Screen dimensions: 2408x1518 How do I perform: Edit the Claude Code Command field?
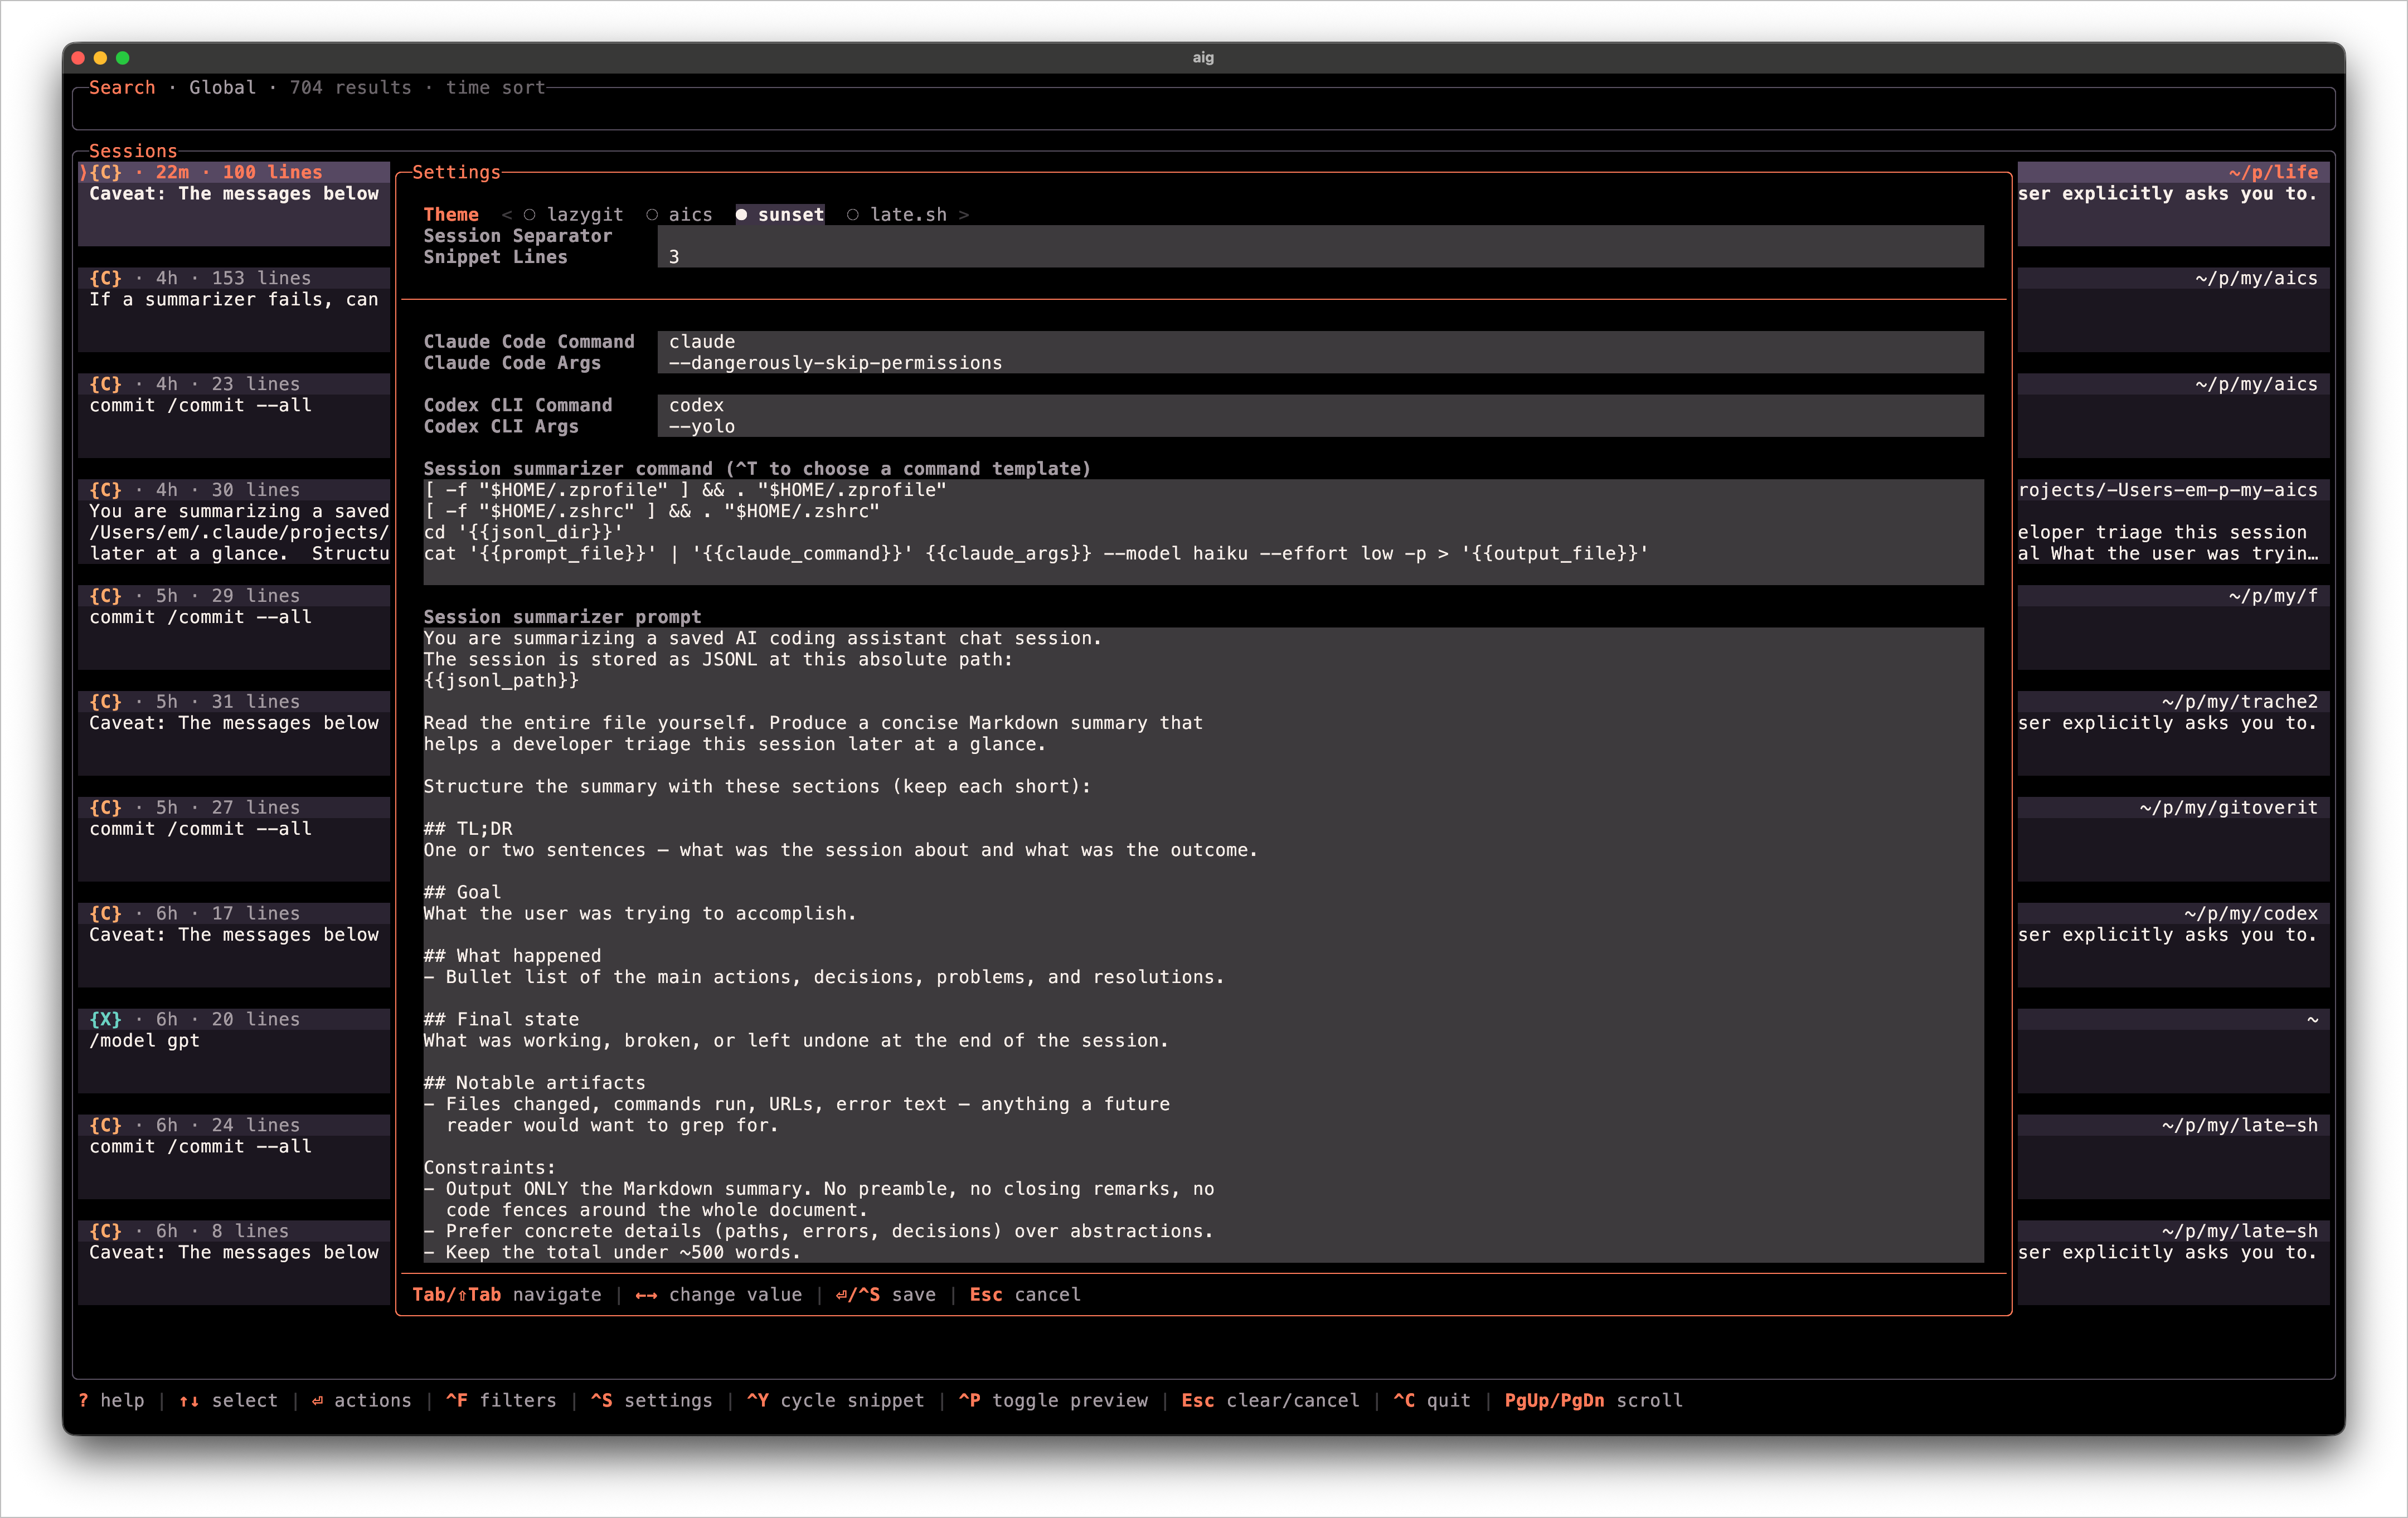coord(1320,342)
